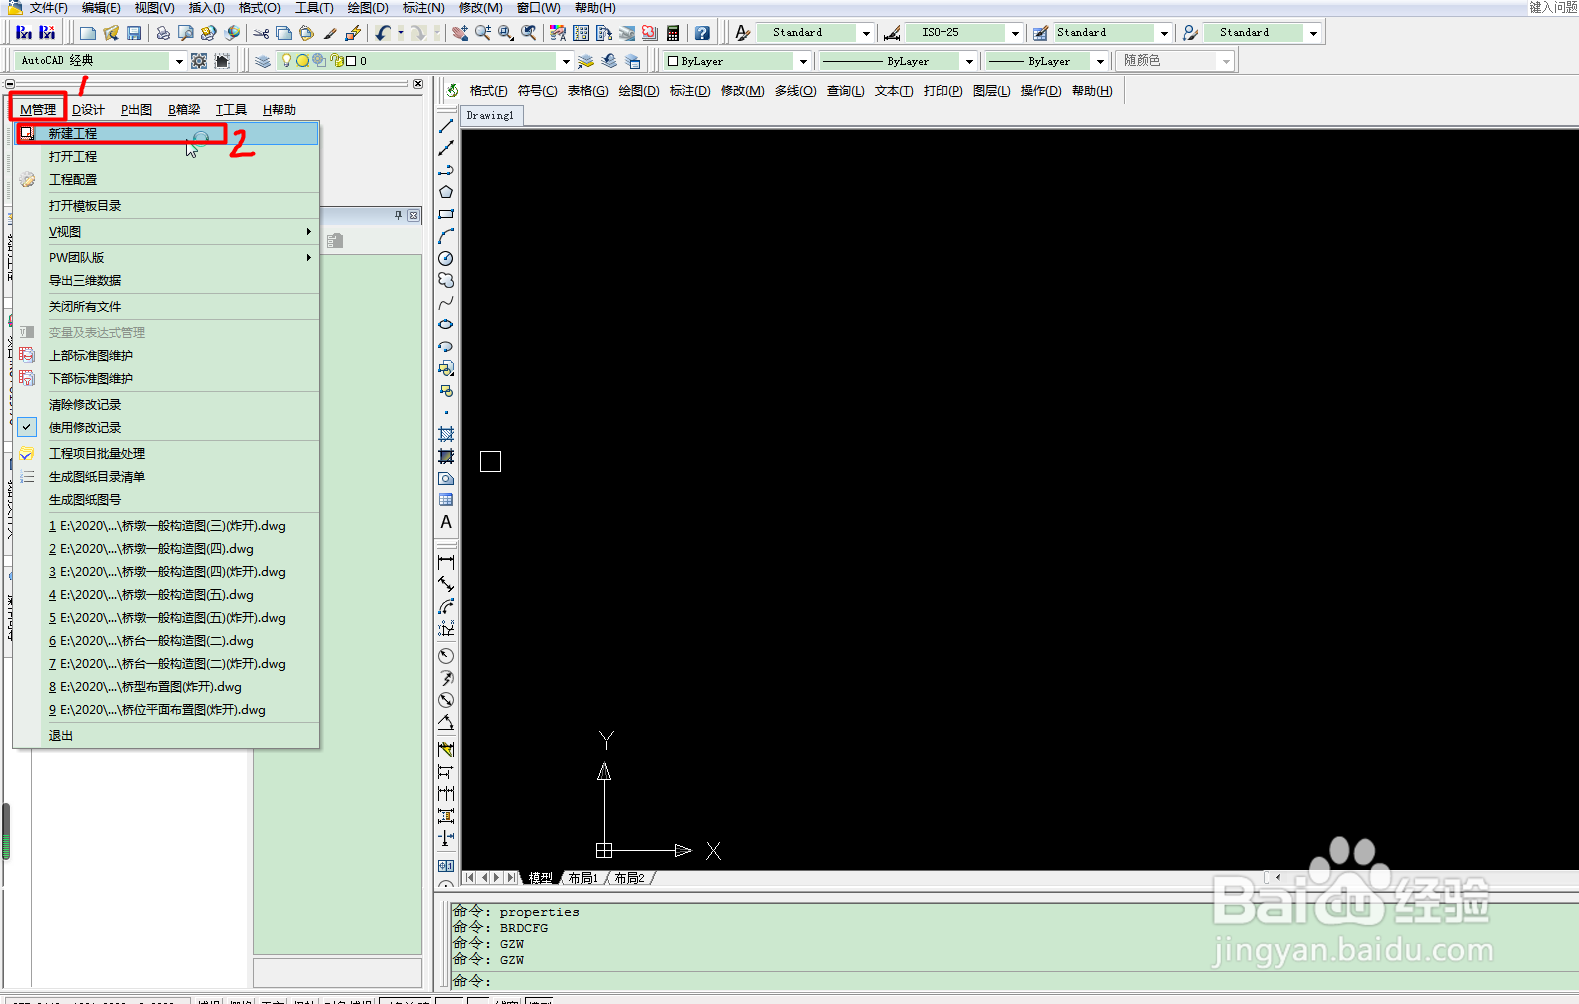
Task: Open the D设计 menu
Action: coord(88,110)
